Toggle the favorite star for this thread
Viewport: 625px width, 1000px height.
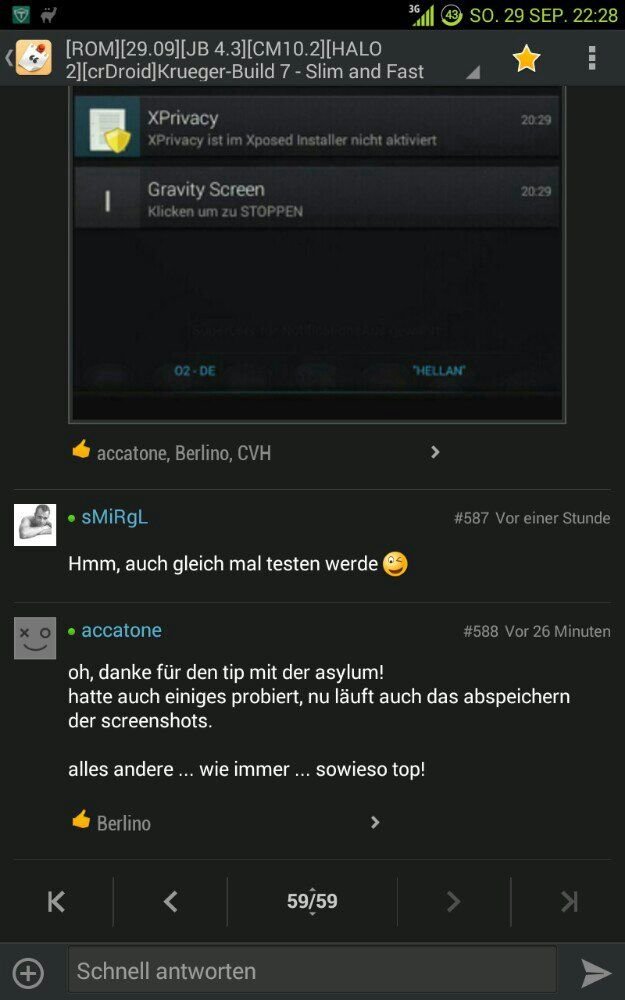click(526, 59)
